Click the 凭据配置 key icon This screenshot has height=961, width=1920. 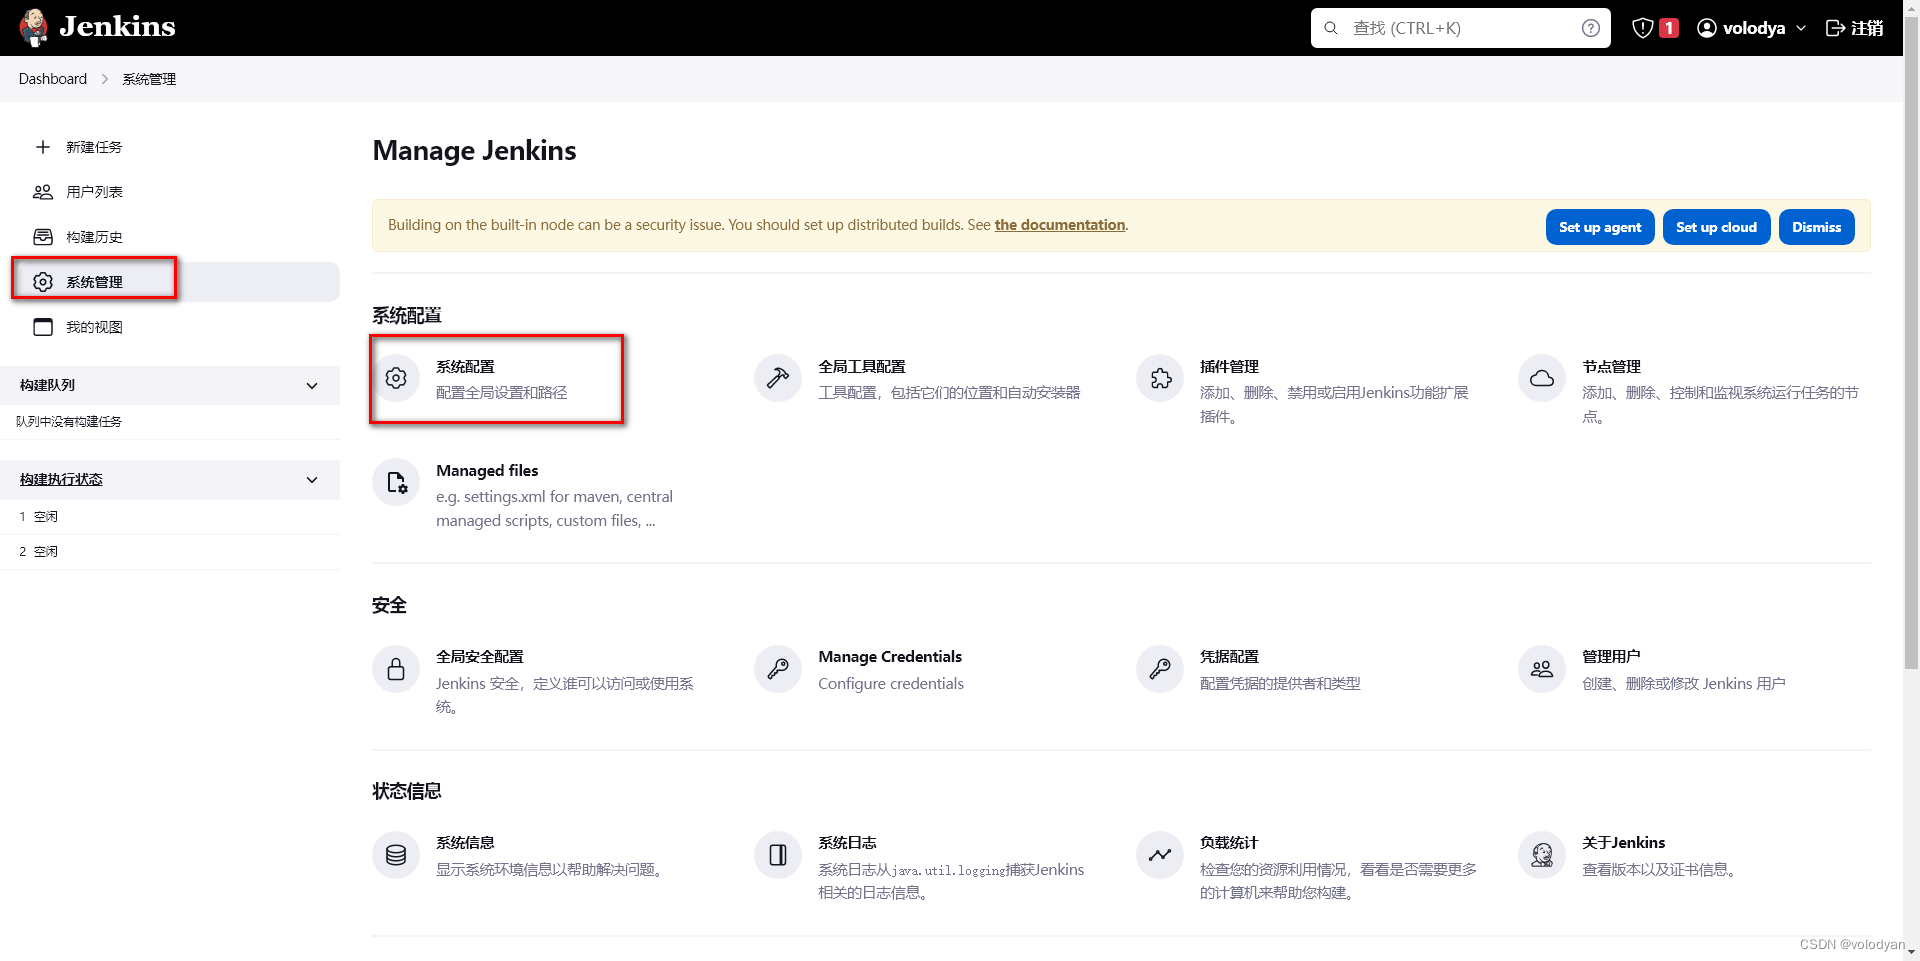point(1160,669)
